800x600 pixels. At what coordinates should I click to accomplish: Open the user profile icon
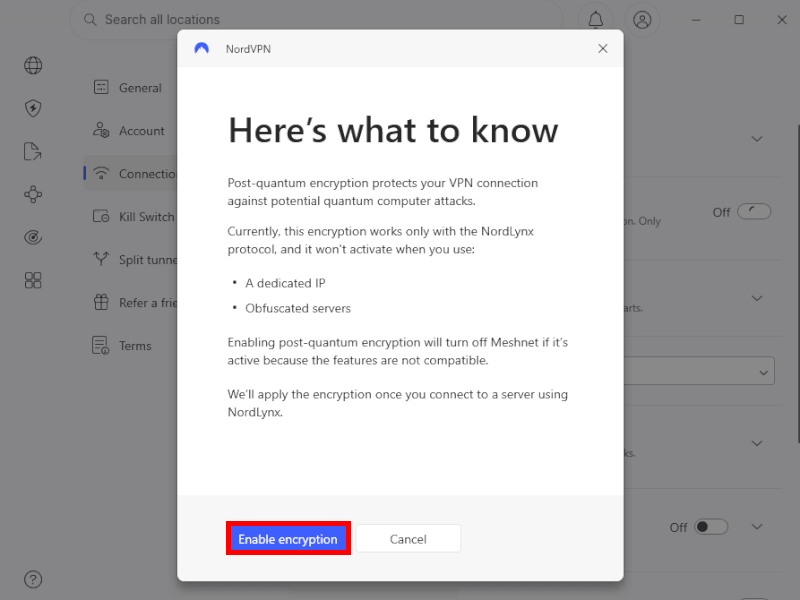[642, 20]
